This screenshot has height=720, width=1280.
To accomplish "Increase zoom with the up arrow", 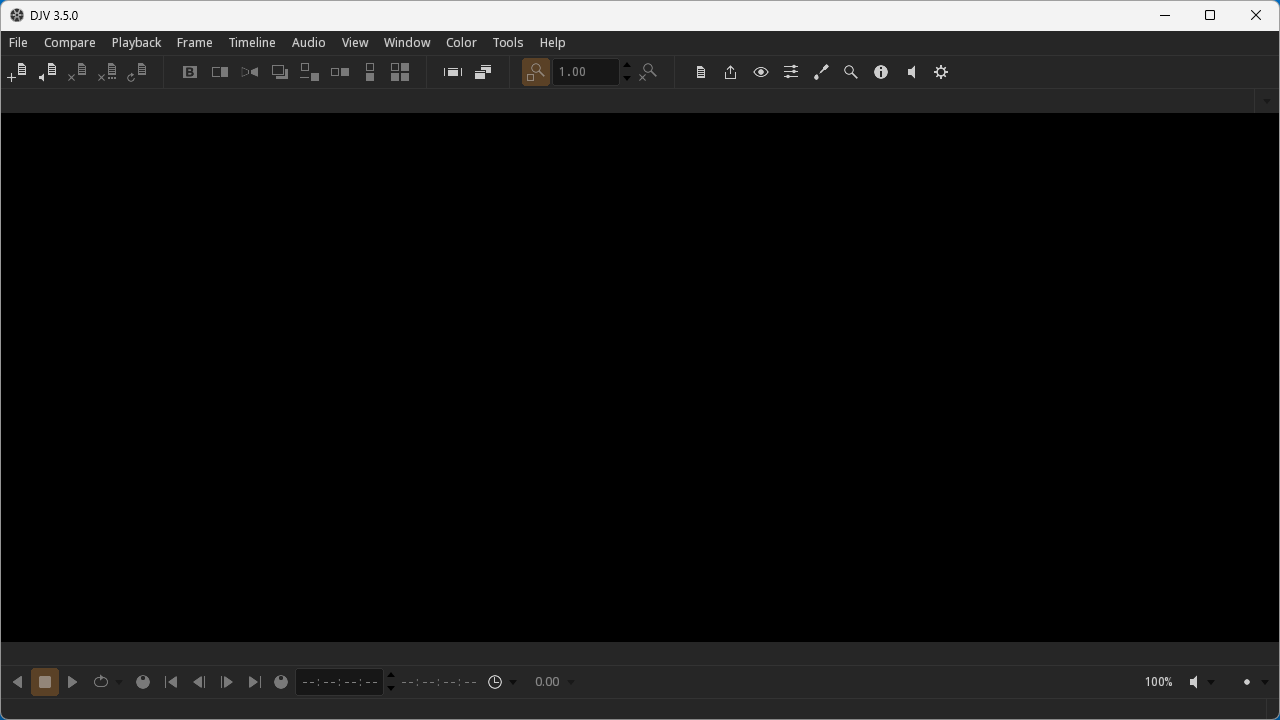I will tap(627, 66).
